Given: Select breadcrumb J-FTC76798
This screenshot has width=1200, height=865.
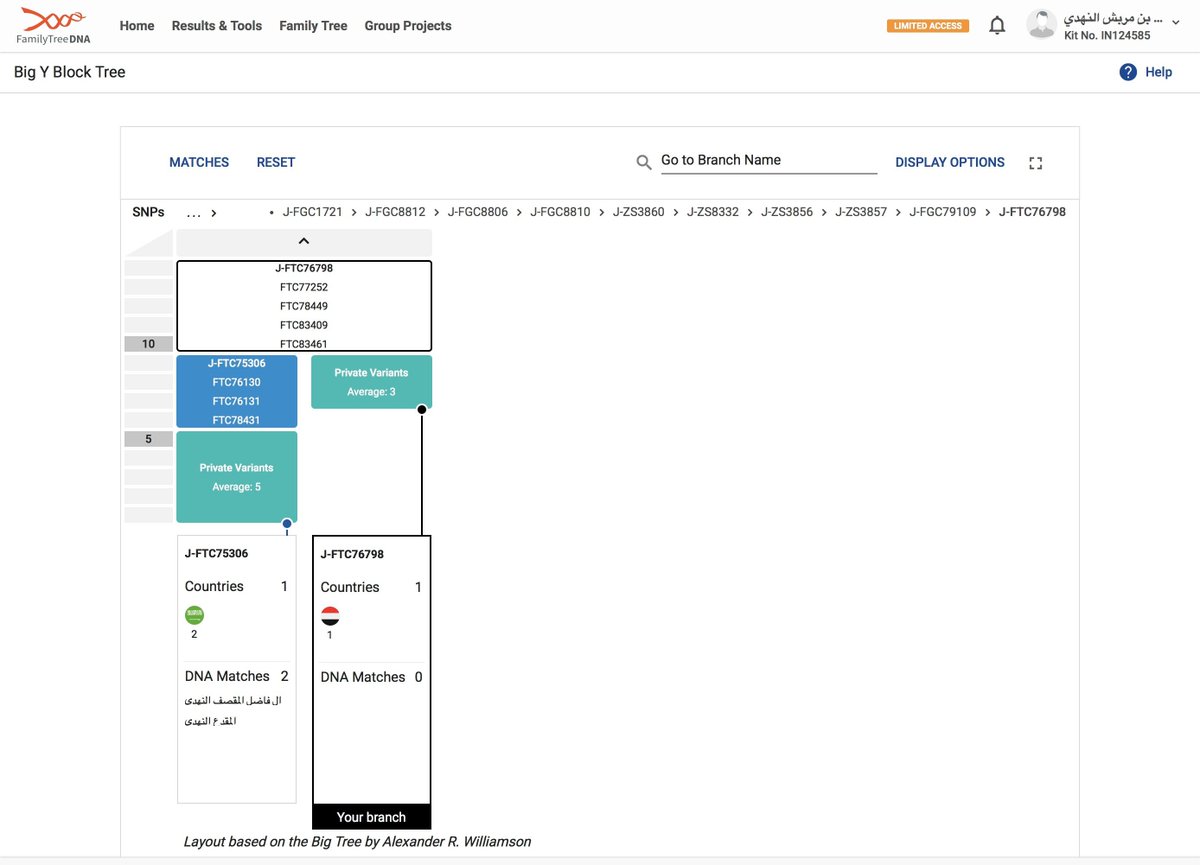Looking at the screenshot, I should [1033, 212].
